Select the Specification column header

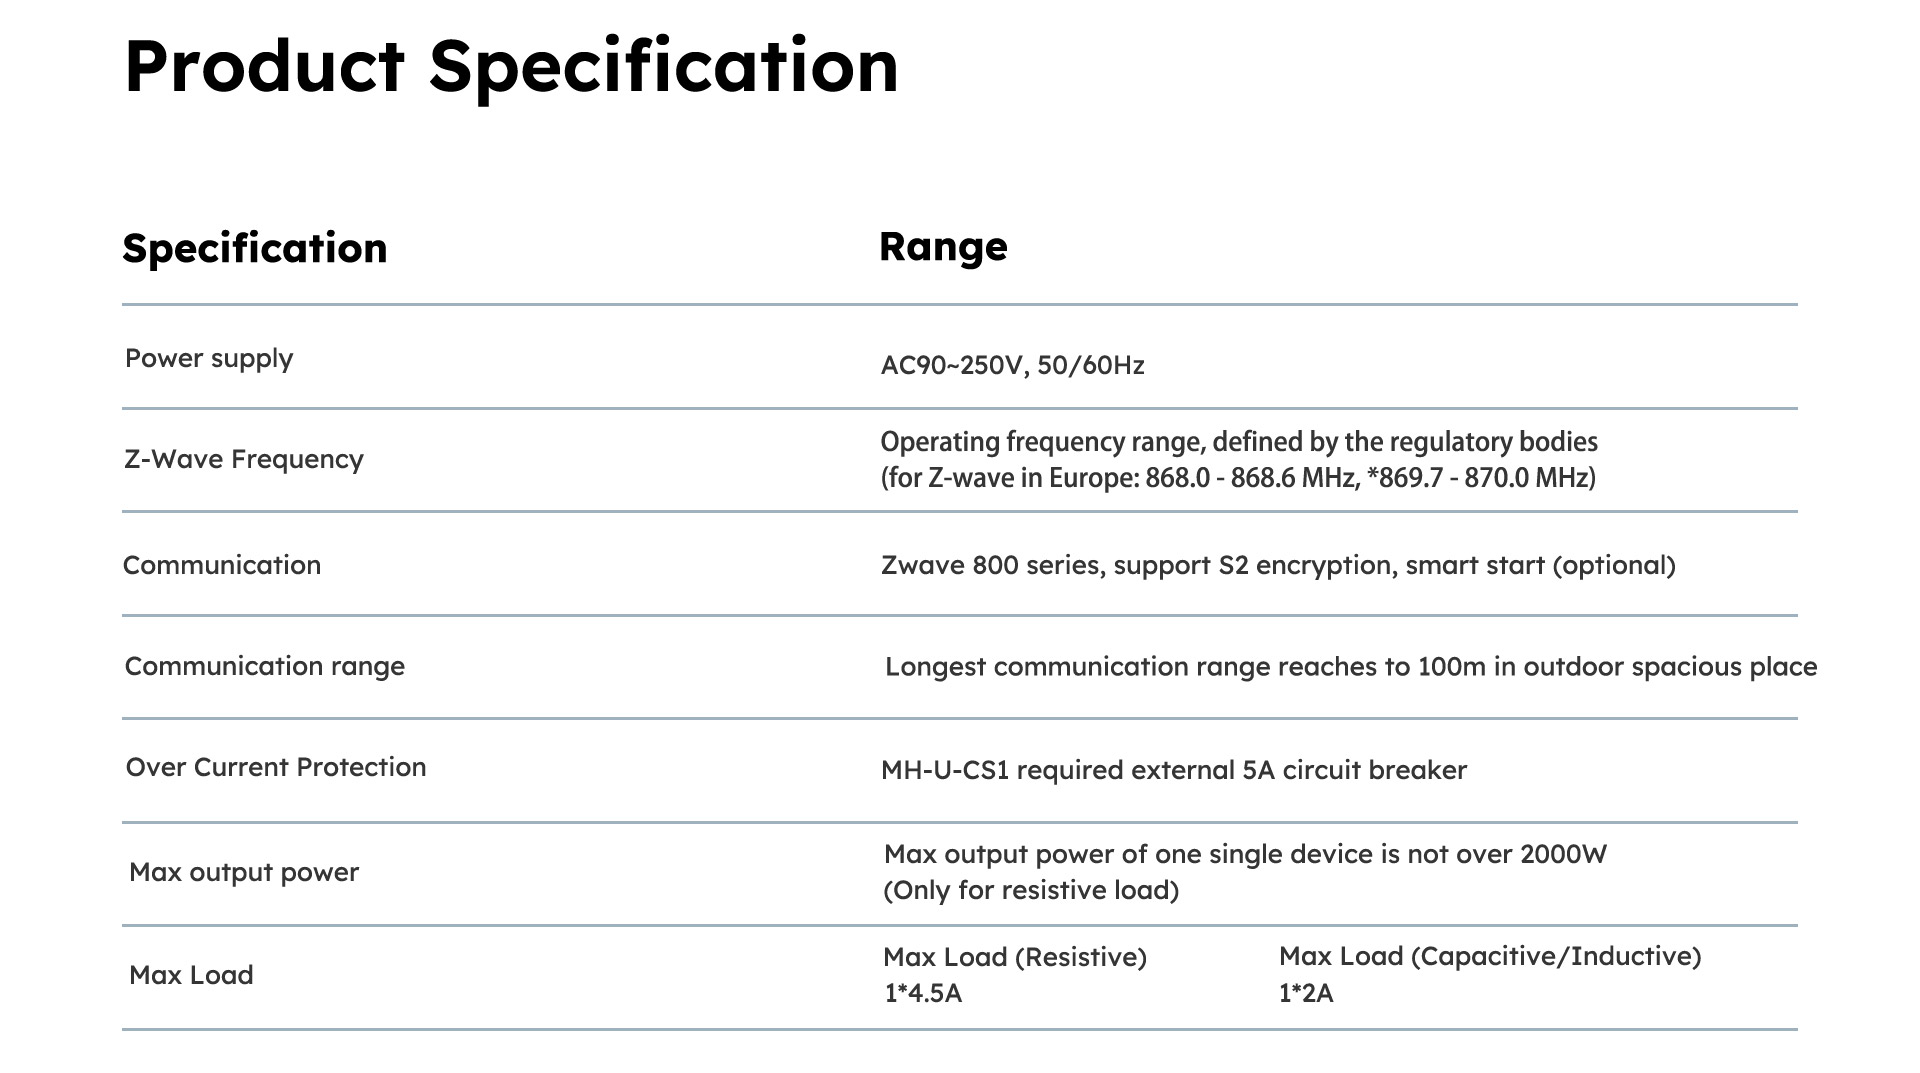(x=254, y=248)
